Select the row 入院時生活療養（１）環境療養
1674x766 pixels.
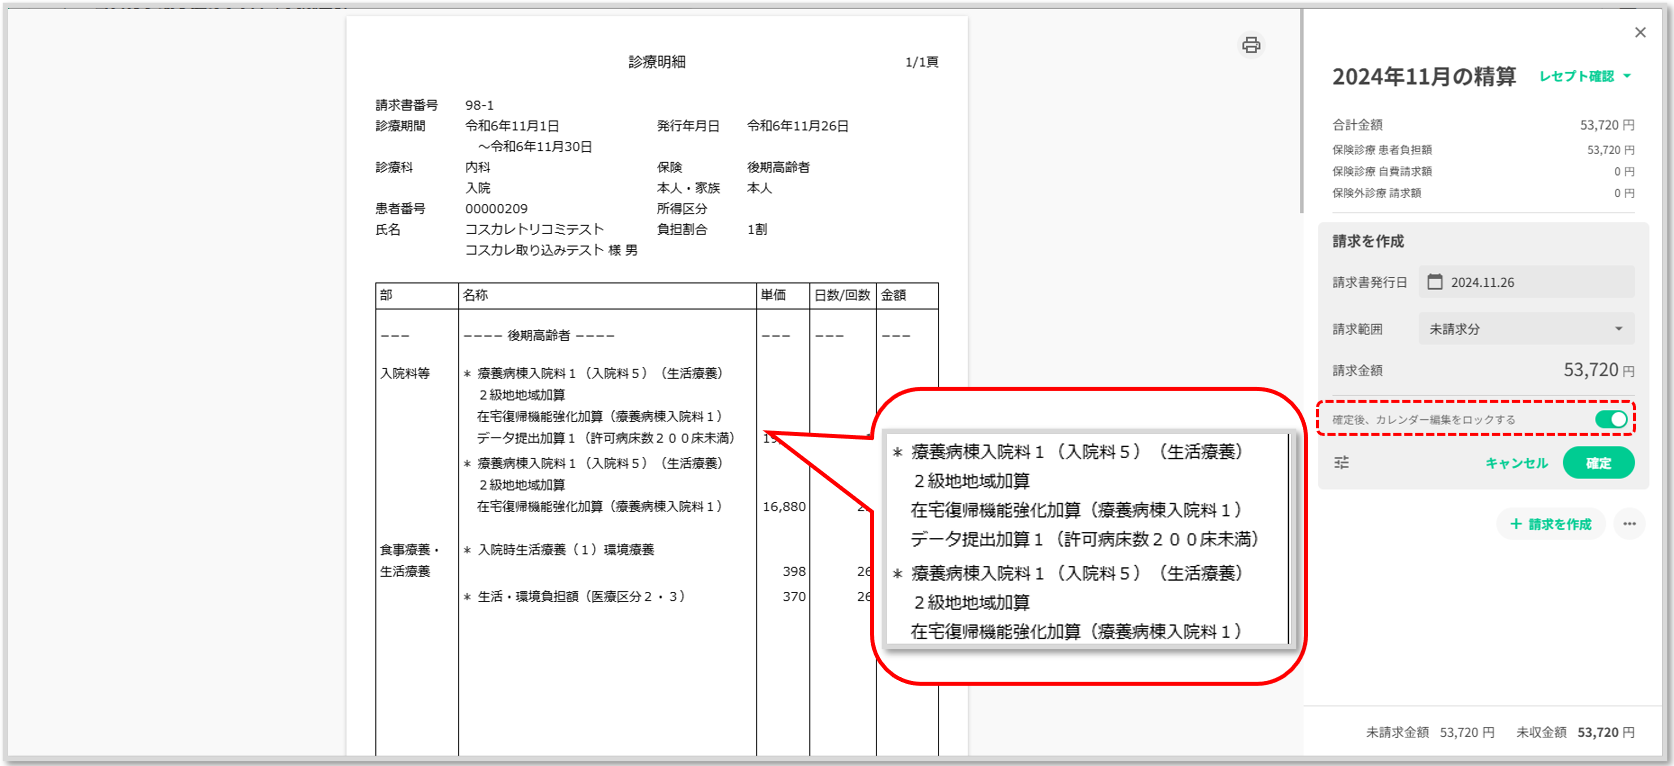(559, 550)
